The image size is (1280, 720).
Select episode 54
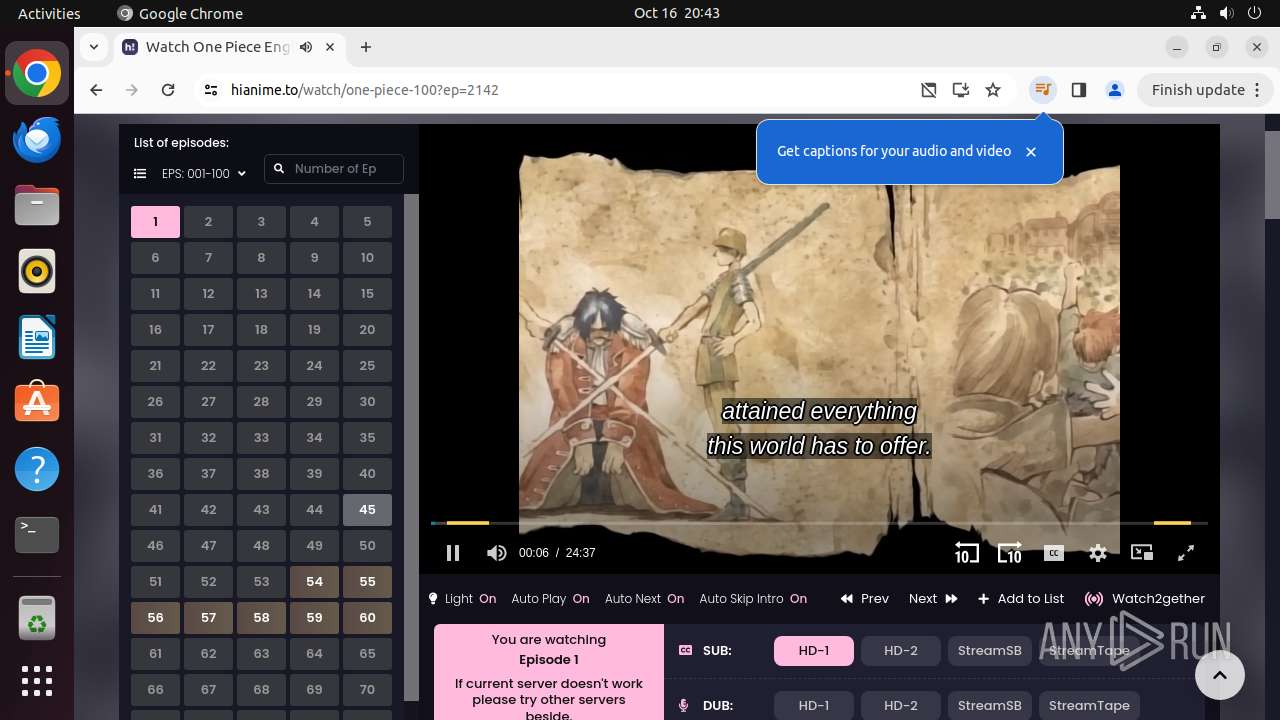click(314, 582)
